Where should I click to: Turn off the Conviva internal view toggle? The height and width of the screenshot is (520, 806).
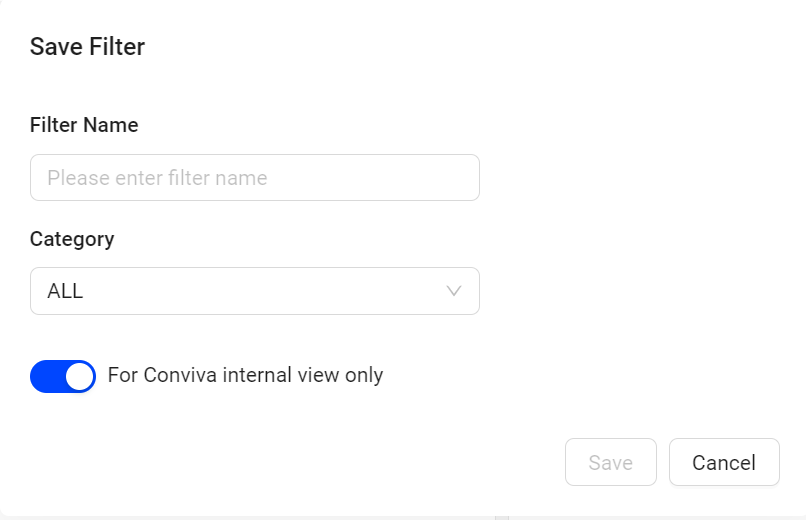tap(63, 376)
